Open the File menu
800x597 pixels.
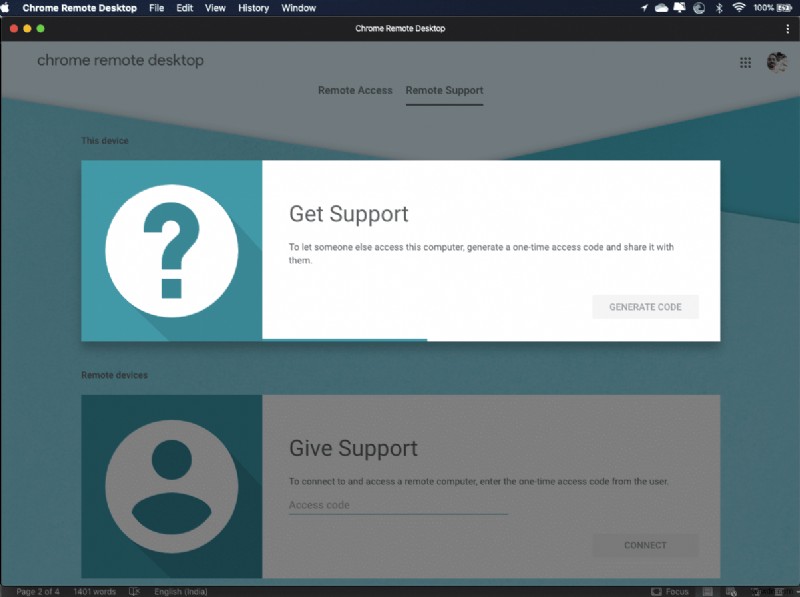coord(157,8)
